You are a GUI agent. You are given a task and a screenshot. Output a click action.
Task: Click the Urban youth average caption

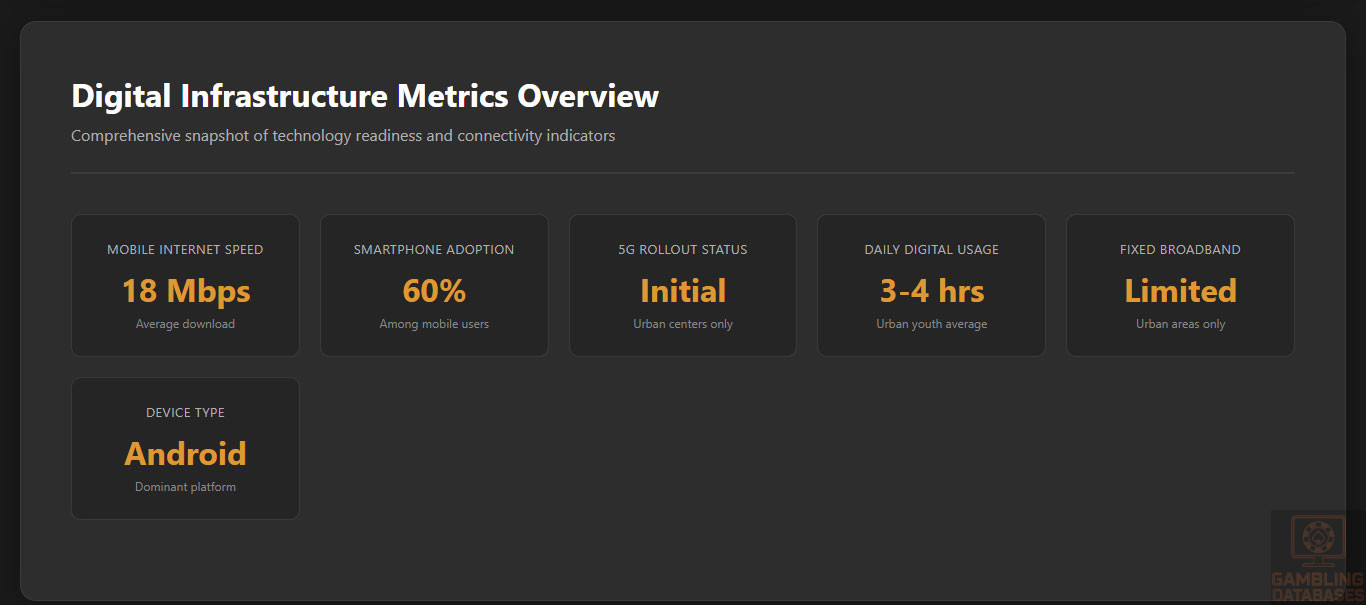[931, 324]
